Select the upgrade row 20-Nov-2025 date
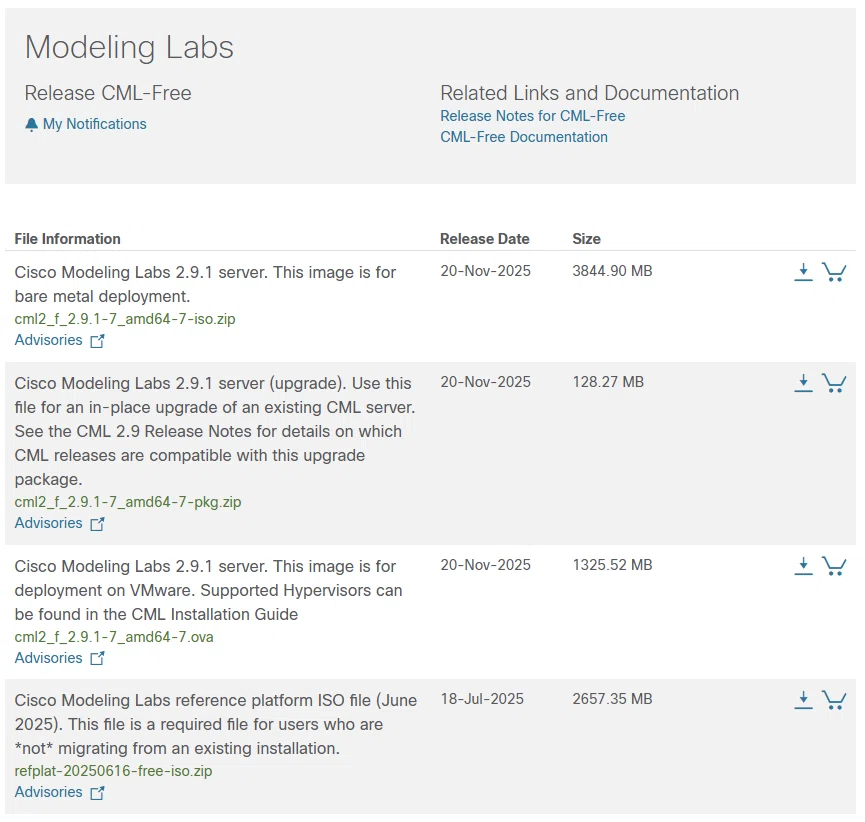 click(x=485, y=382)
